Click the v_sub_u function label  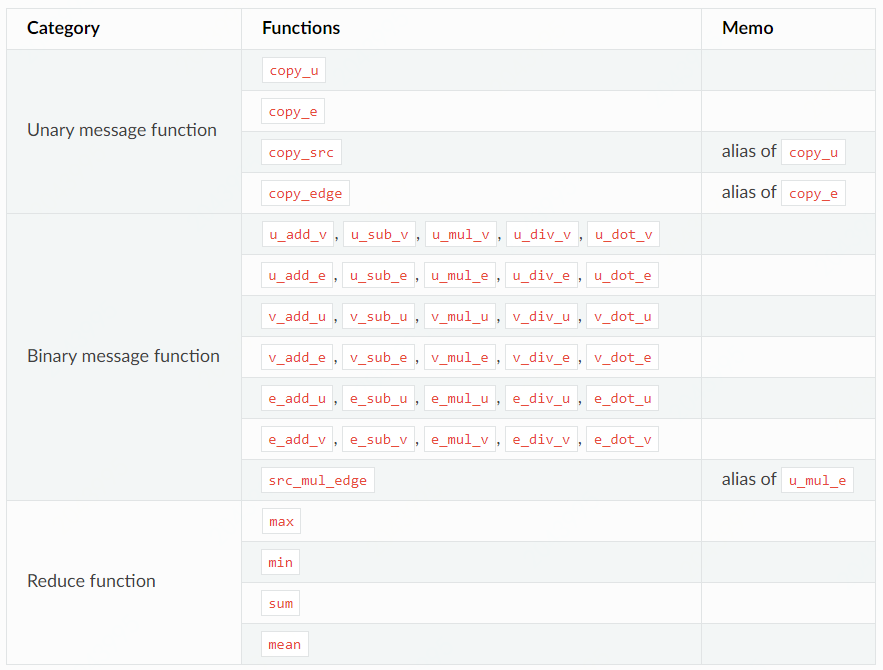click(x=379, y=317)
